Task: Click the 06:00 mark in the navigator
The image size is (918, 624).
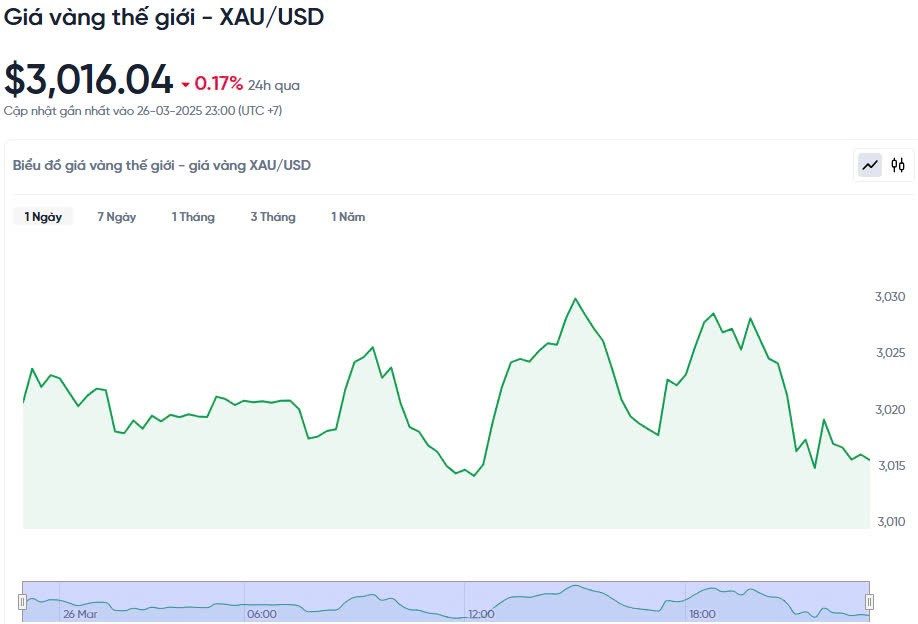Action: point(261,614)
